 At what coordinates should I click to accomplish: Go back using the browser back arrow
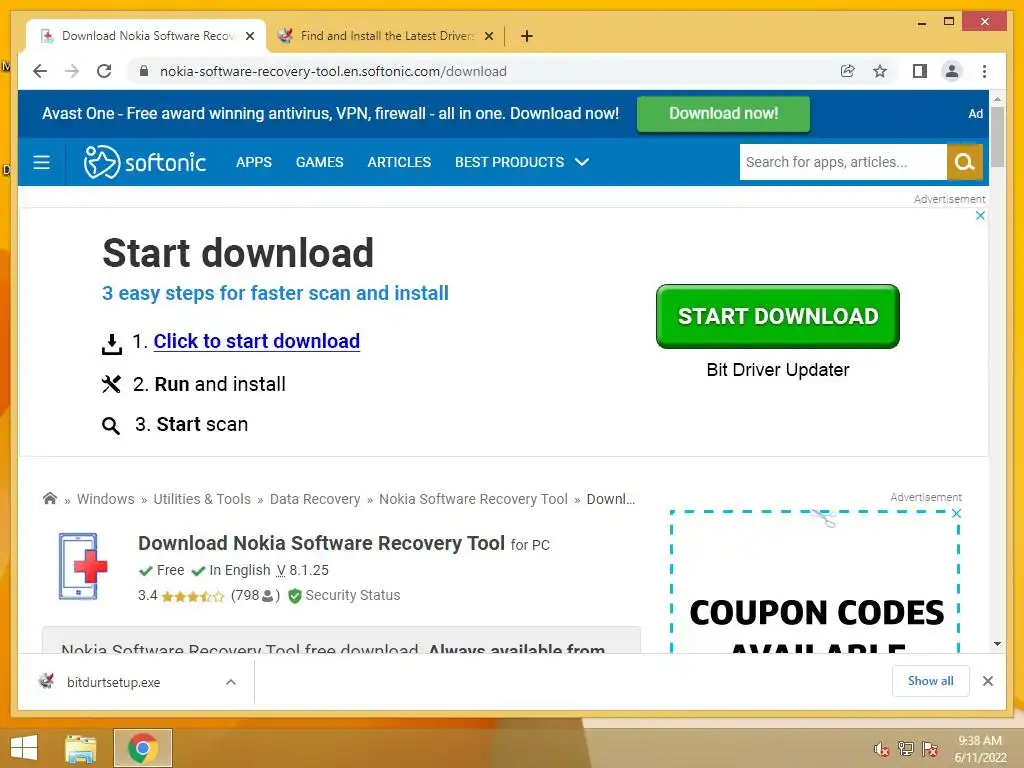click(x=40, y=71)
